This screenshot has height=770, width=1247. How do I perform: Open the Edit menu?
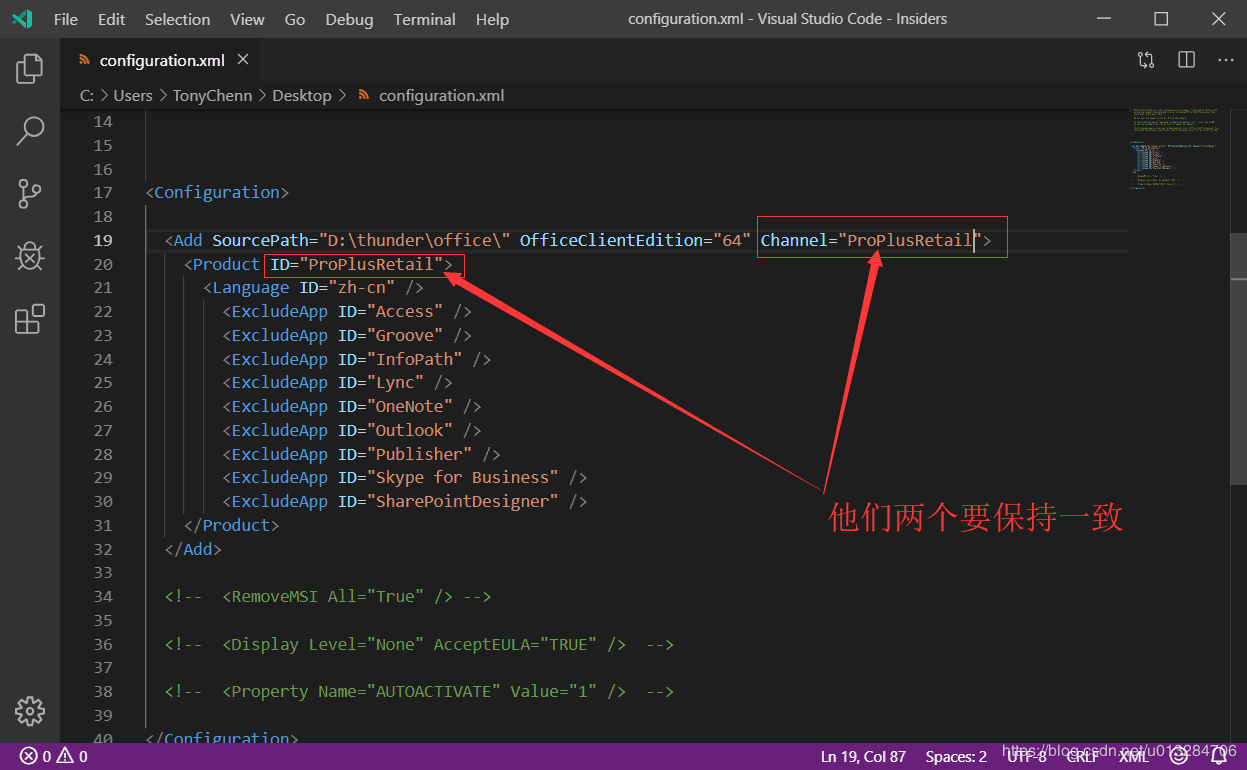(x=112, y=19)
